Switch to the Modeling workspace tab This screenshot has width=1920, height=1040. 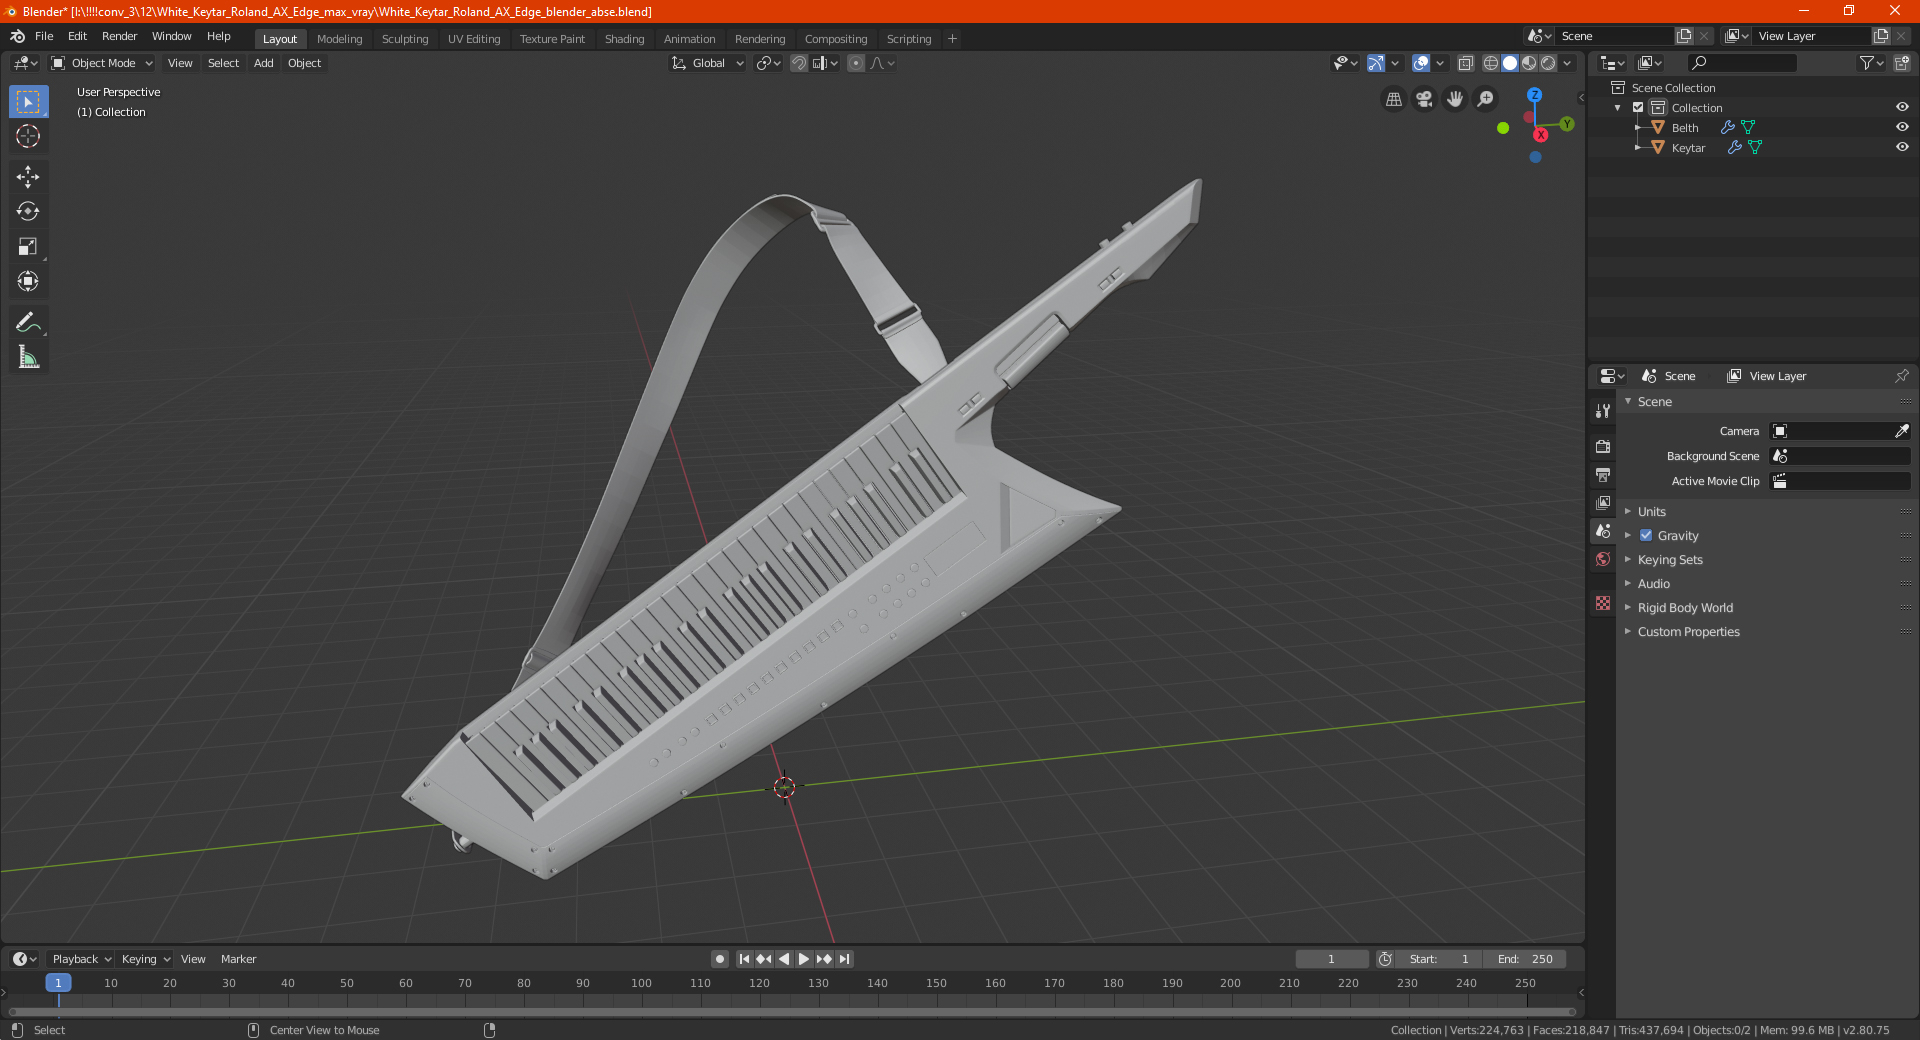[339, 39]
